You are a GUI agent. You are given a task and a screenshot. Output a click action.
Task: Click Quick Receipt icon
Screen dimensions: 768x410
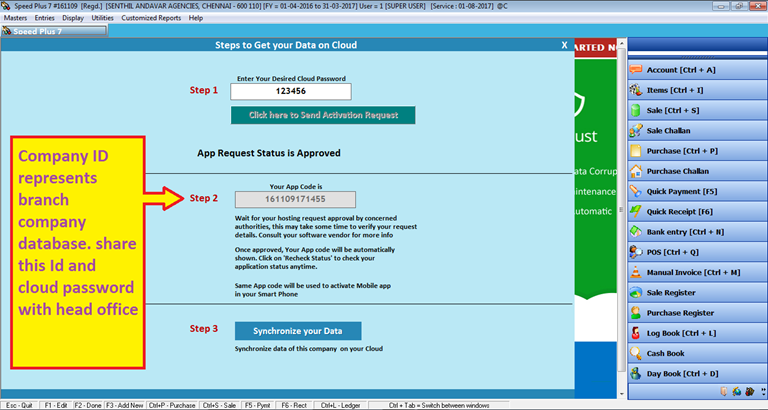636,212
